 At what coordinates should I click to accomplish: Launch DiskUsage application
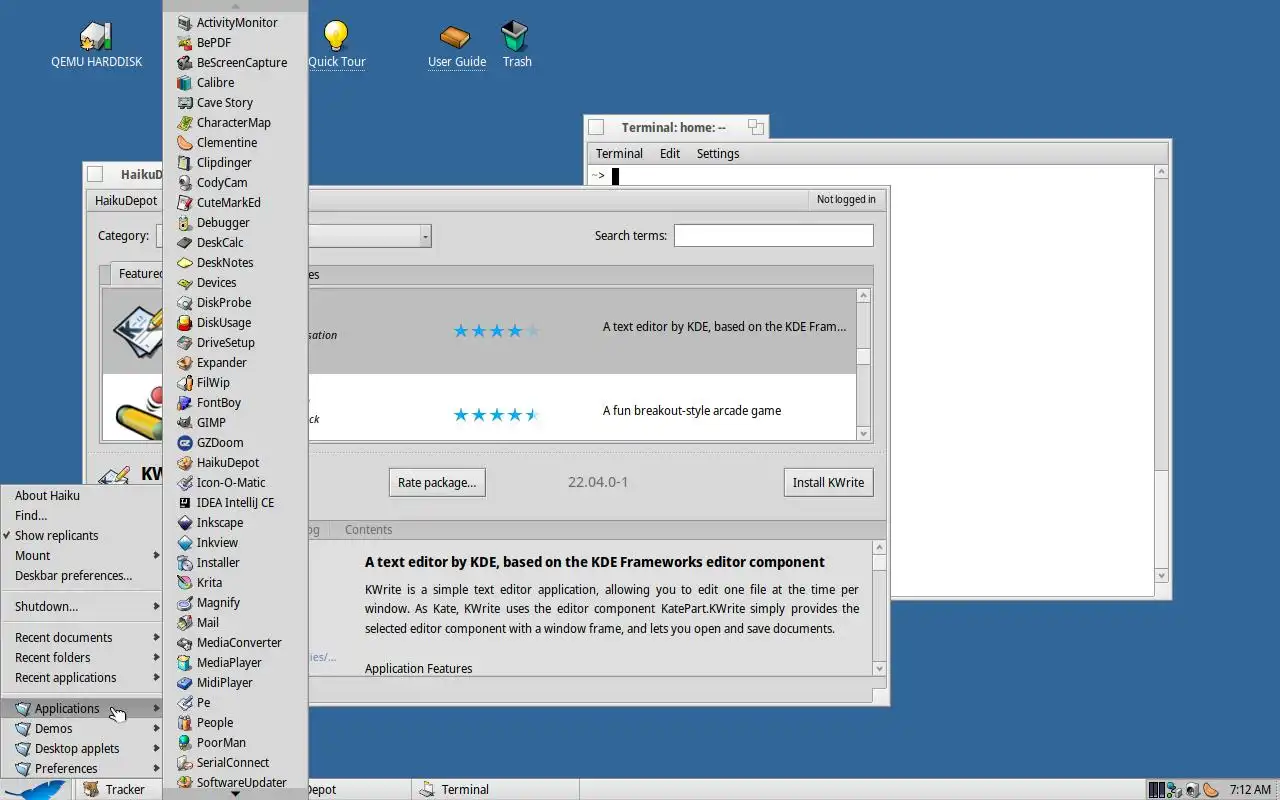(235, 322)
